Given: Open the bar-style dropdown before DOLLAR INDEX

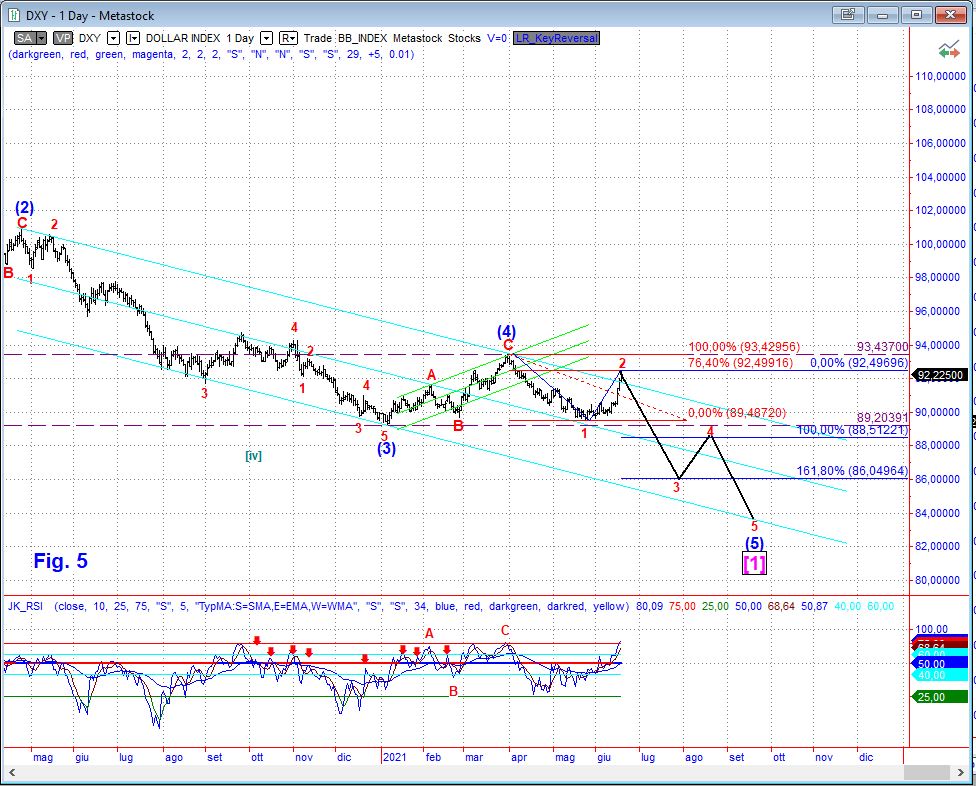Looking at the screenshot, I should coord(133,38).
